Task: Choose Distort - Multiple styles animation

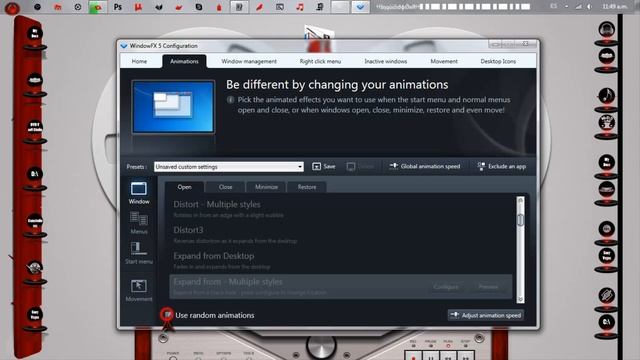Action: coord(340,209)
